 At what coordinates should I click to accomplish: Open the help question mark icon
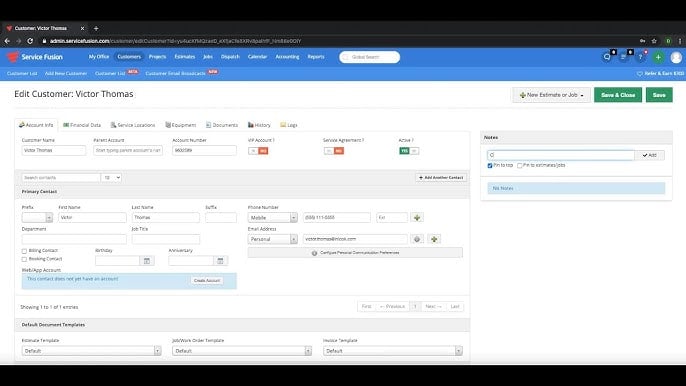pos(640,57)
